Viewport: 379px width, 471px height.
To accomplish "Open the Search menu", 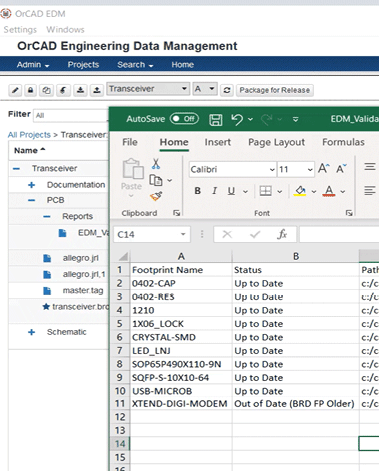I will click(135, 65).
